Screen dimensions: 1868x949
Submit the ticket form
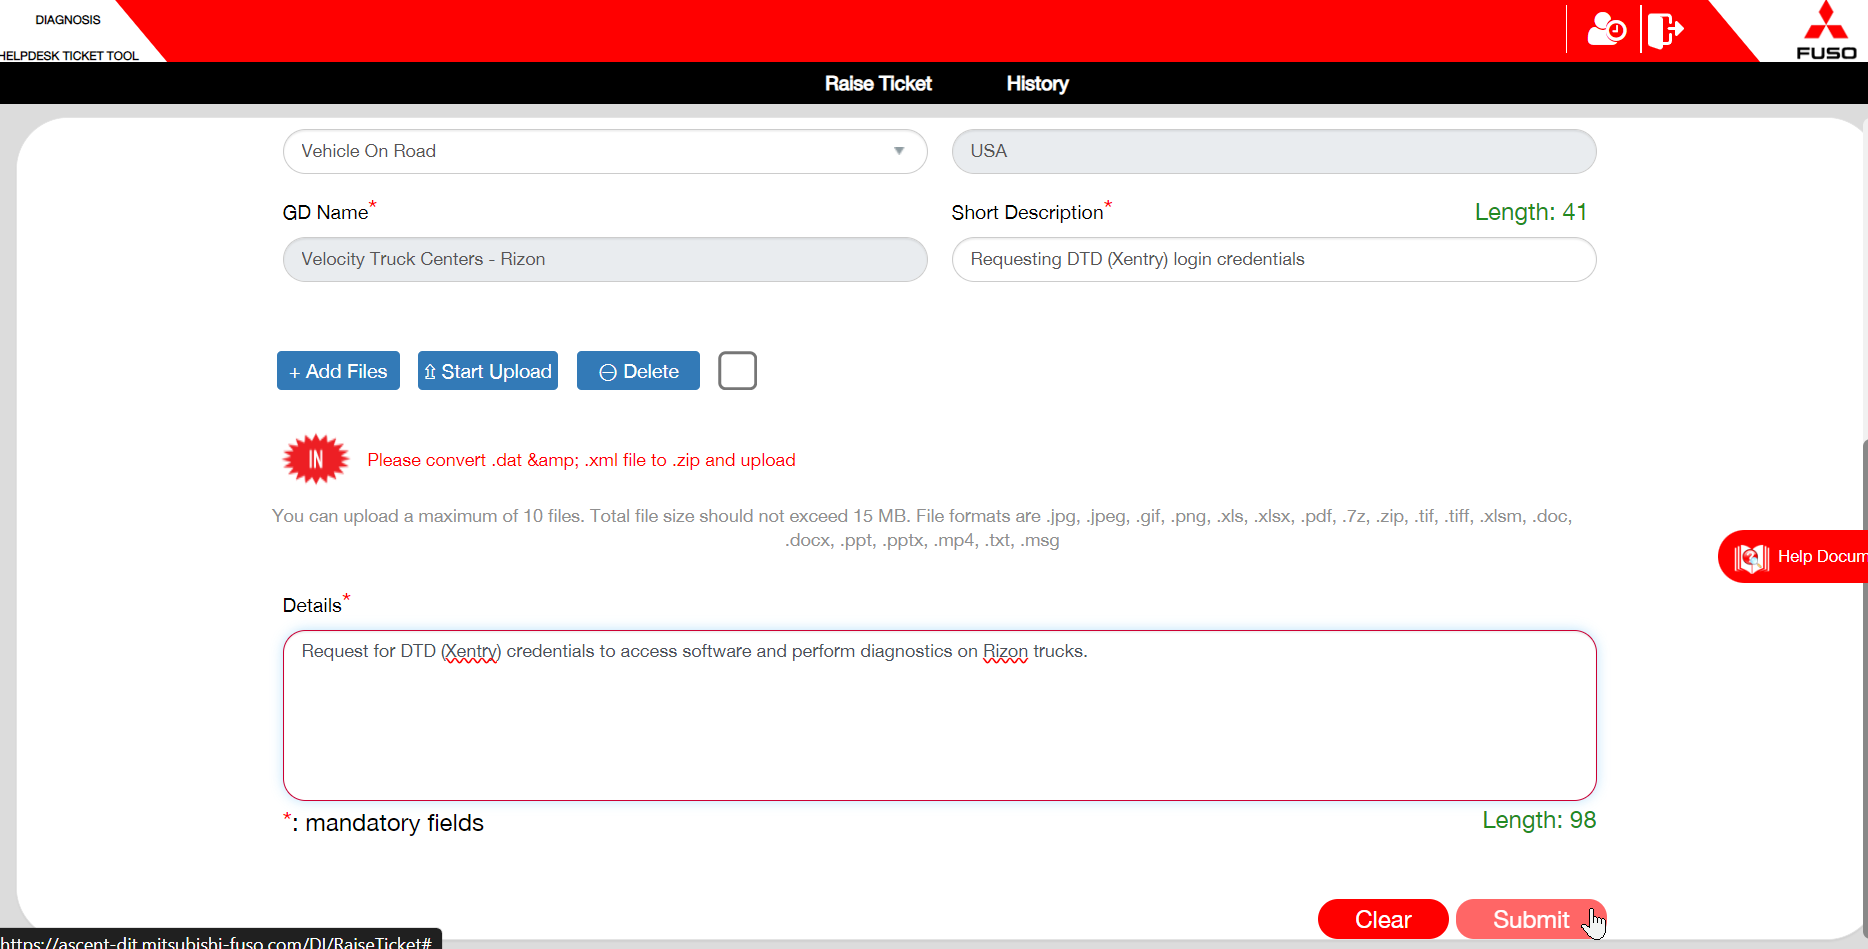coord(1530,919)
